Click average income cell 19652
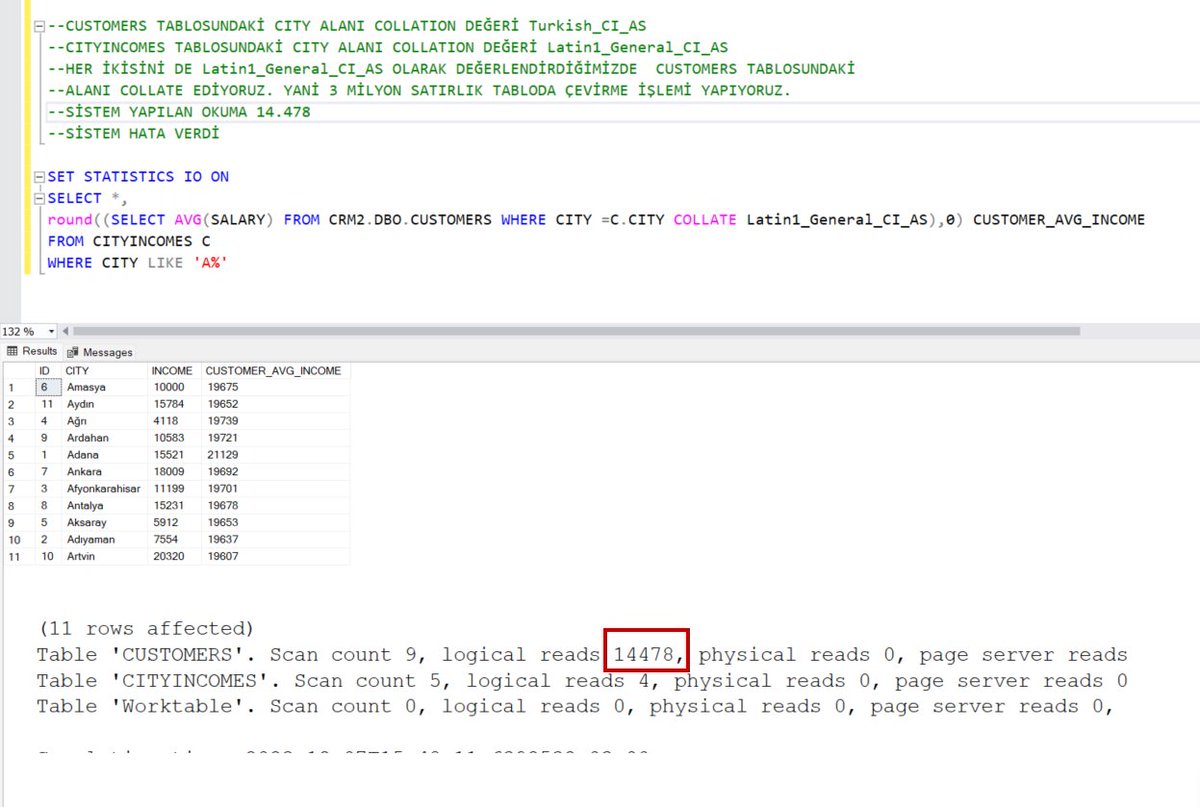The height and width of the screenshot is (807, 1200). [x=275, y=404]
